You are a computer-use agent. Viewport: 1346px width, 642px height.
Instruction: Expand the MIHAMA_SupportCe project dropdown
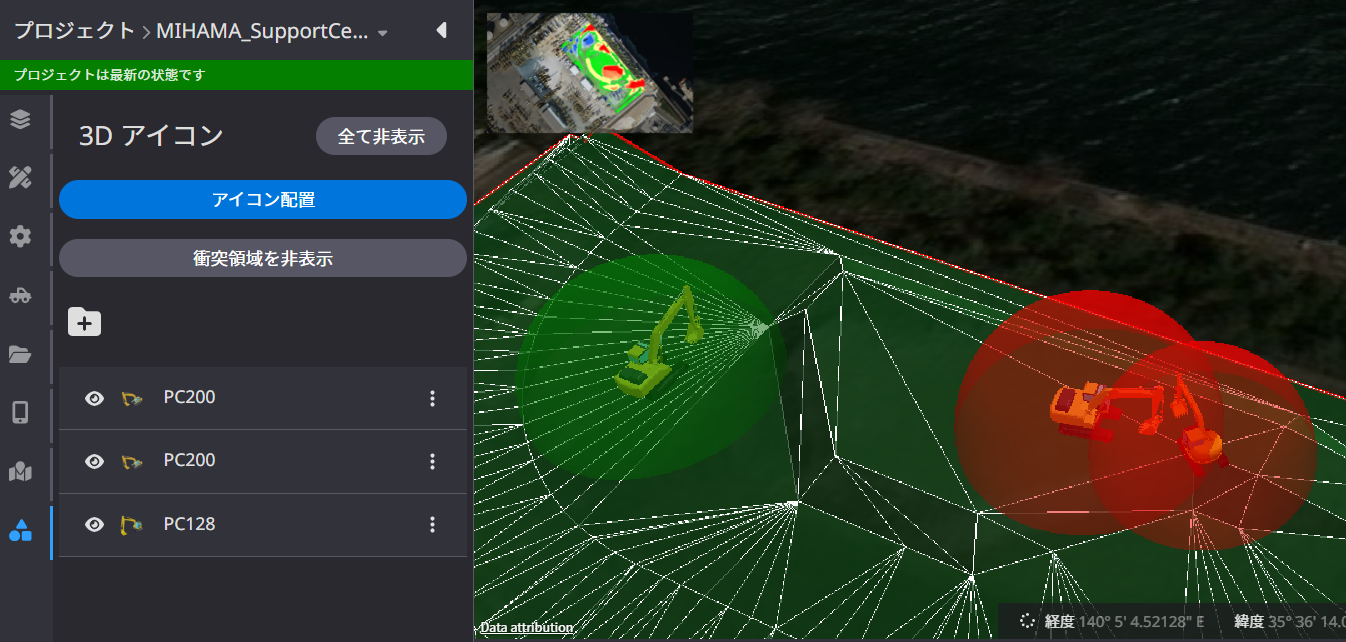[x=382, y=33]
